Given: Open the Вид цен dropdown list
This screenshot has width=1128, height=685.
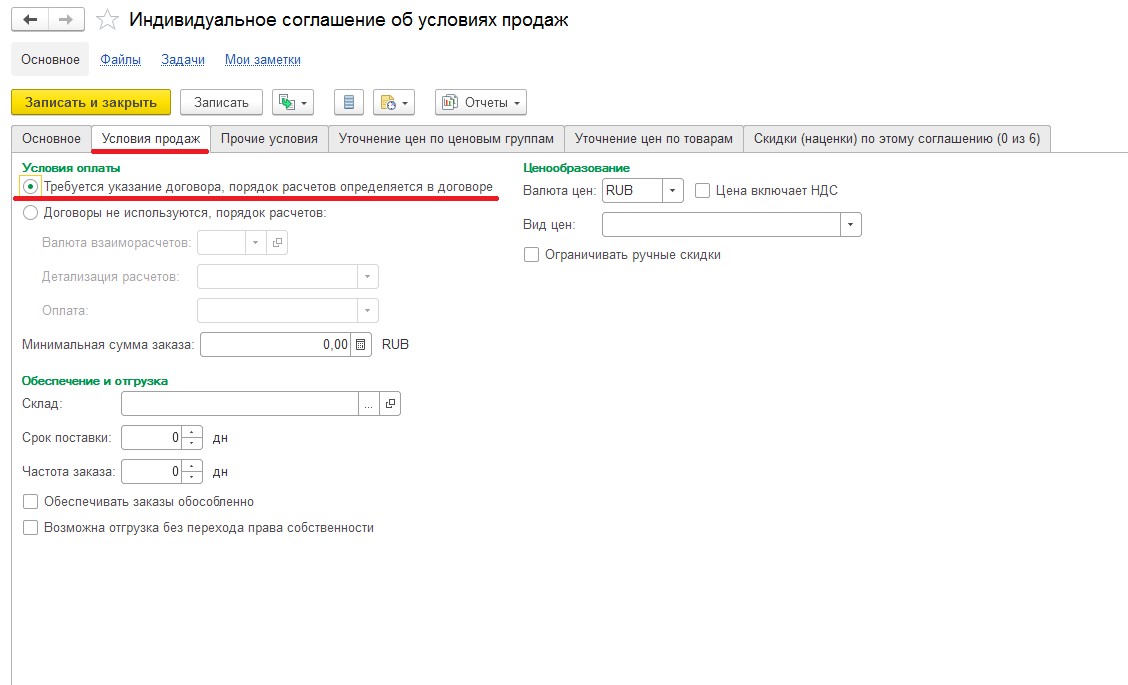Looking at the screenshot, I should point(851,225).
